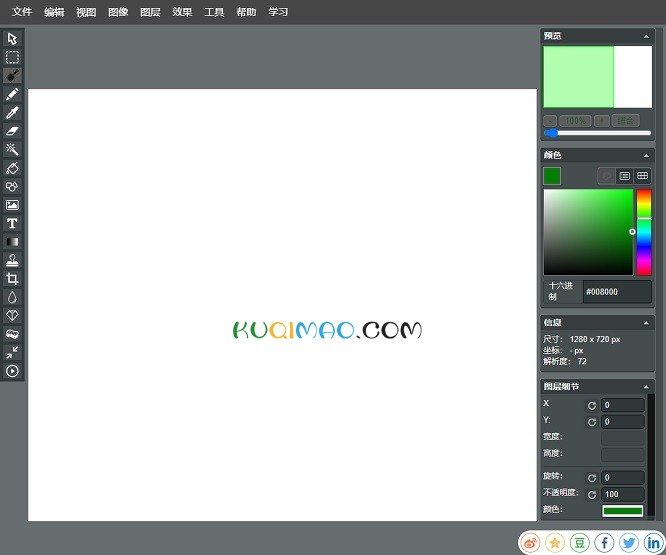Click the insert image Media tool

12,205
